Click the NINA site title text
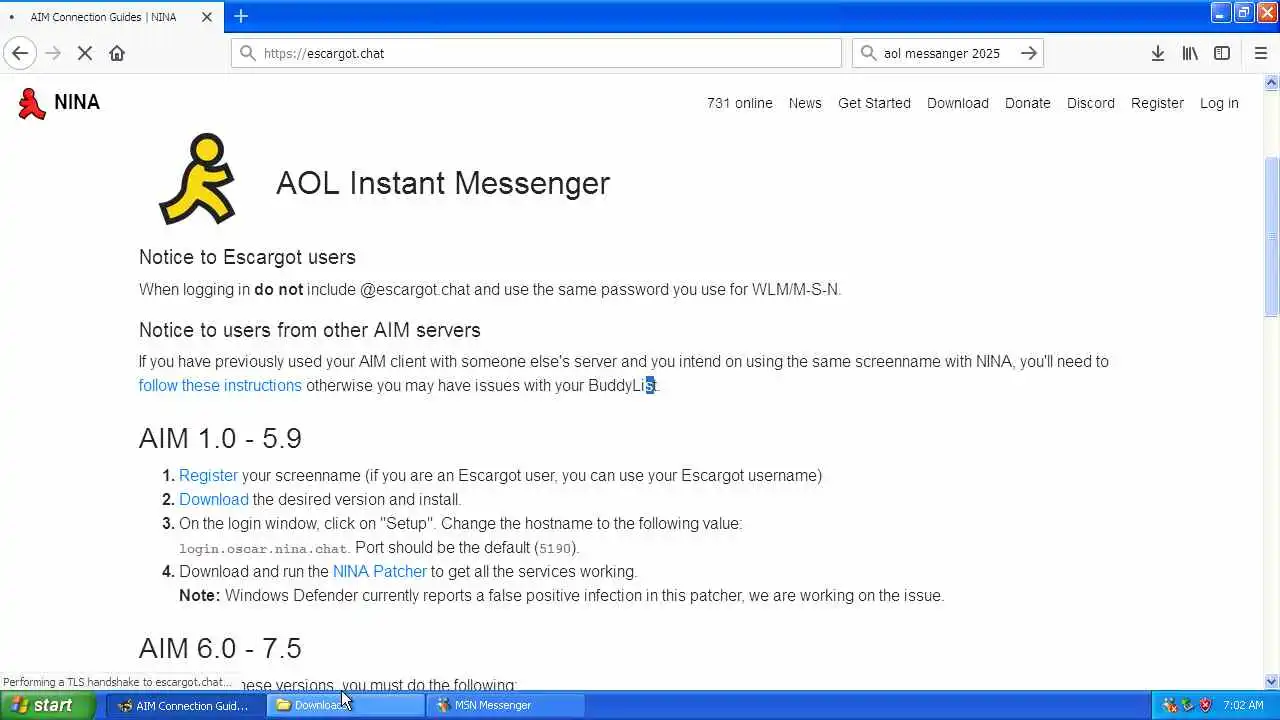 pyautogui.click(x=77, y=102)
